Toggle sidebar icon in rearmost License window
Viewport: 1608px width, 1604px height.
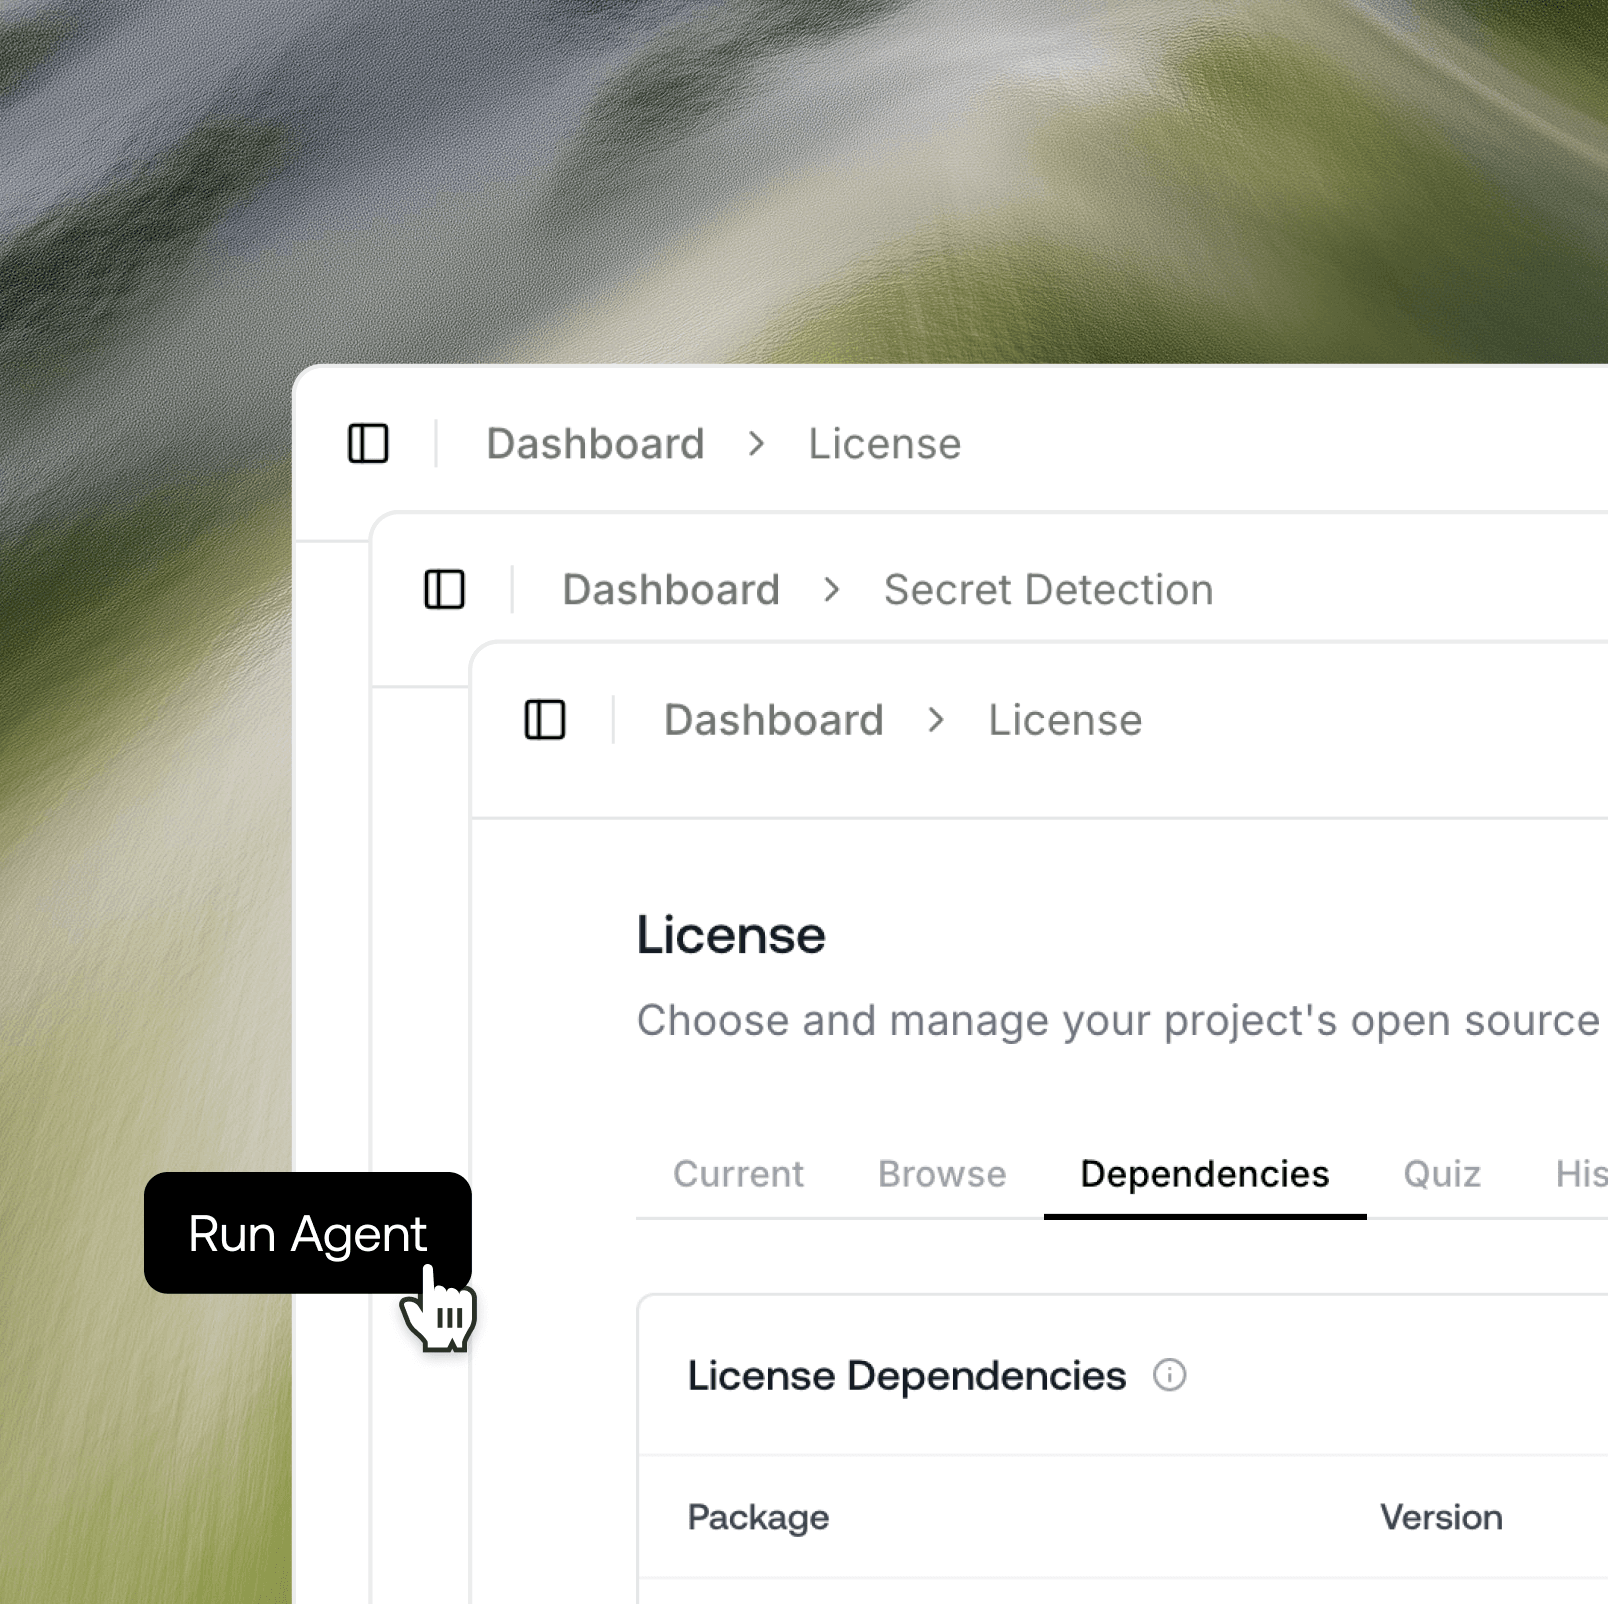[368, 443]
